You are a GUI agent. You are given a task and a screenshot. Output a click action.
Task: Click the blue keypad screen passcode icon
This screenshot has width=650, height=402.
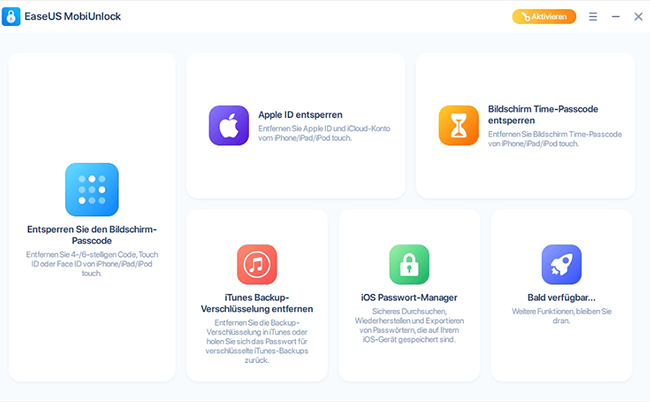click(x=92, y=189)
